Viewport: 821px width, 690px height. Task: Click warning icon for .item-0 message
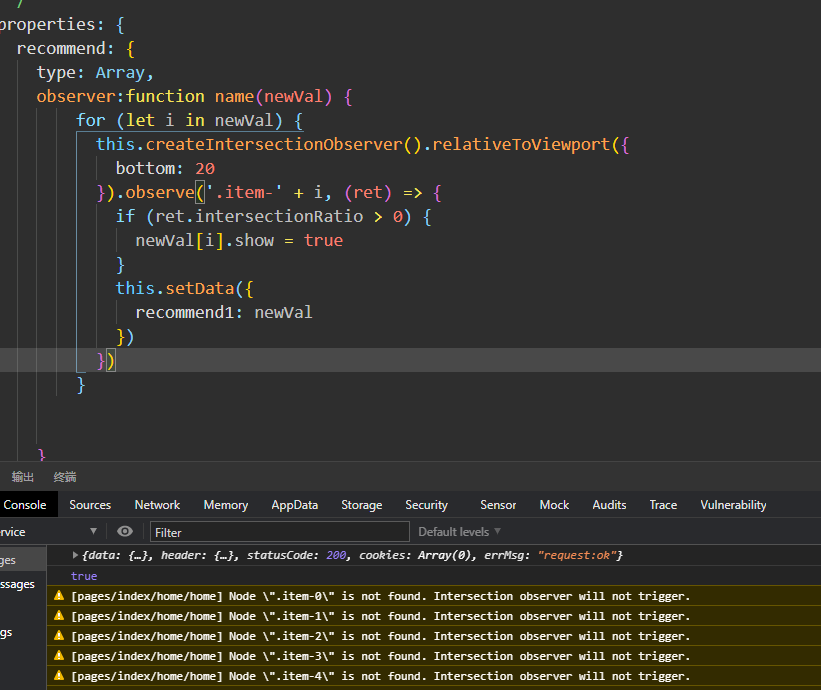click(59, 595)
